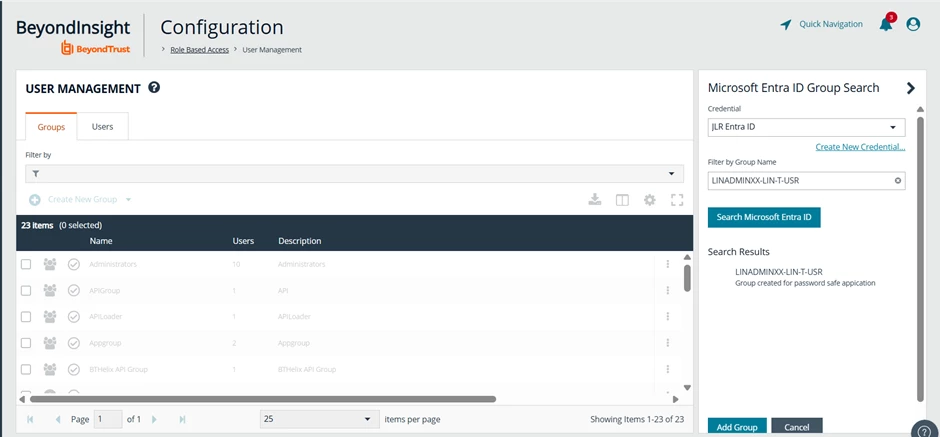Toggle the column layout split-view icon
Screen dimensions: 940x437
(x=622, y=200)
